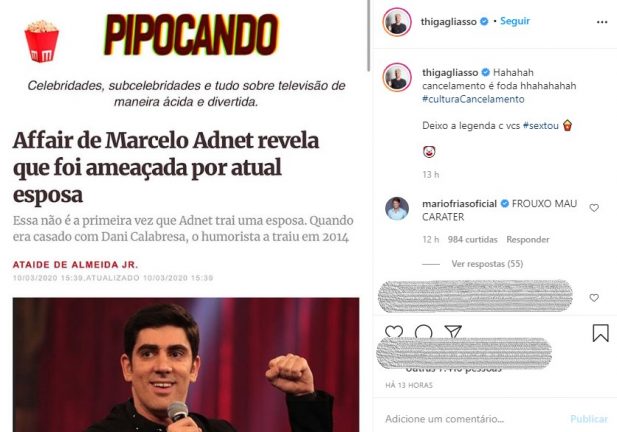Viewport: 617px width, 432px height.
Task: View 984 curtidas on comment
Action: coord(472,240)
